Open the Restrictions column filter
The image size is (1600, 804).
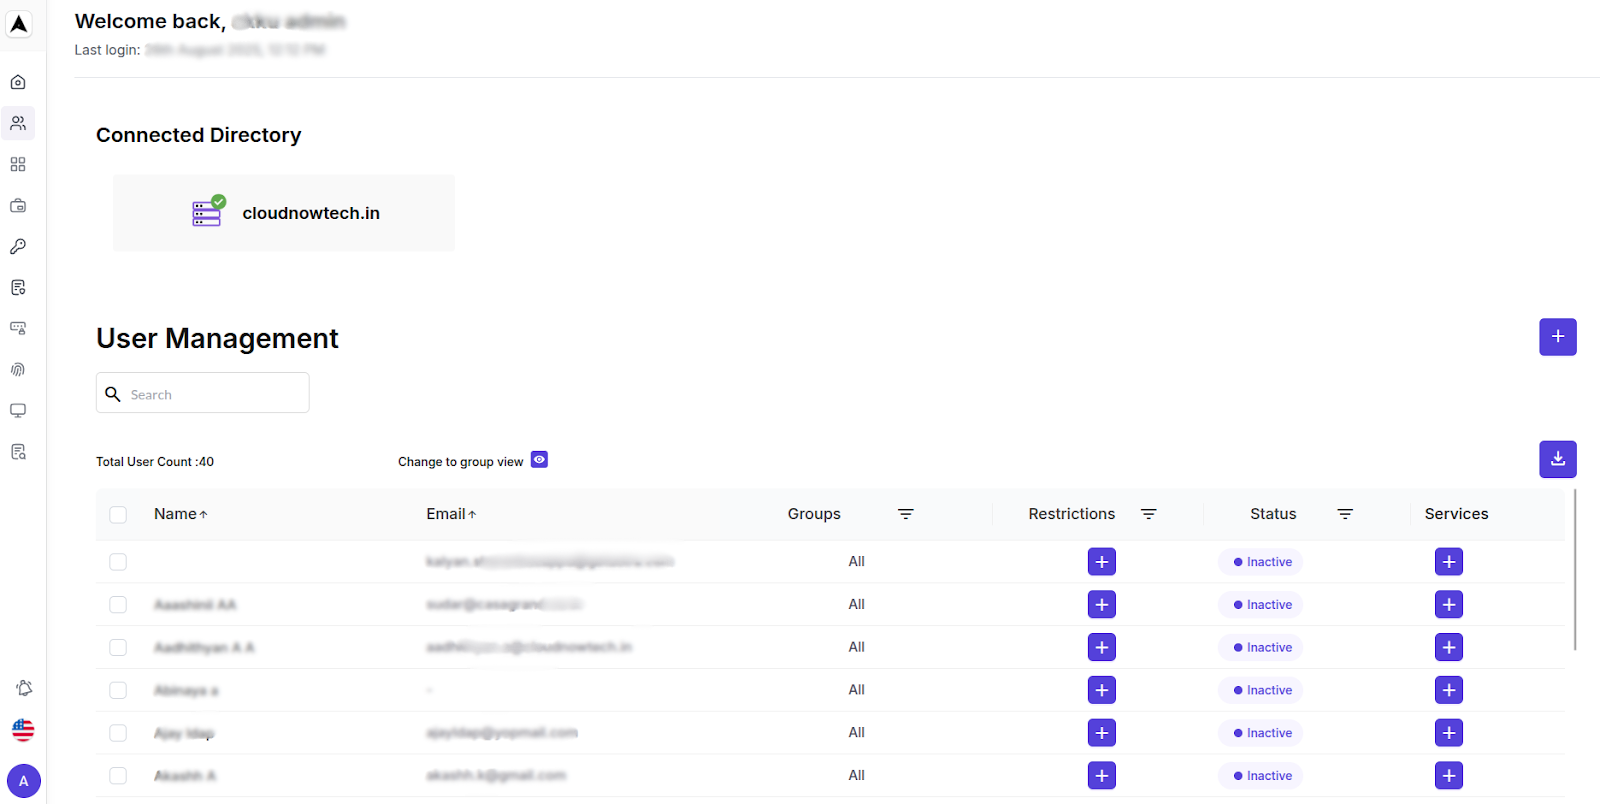coord(1148,514)
